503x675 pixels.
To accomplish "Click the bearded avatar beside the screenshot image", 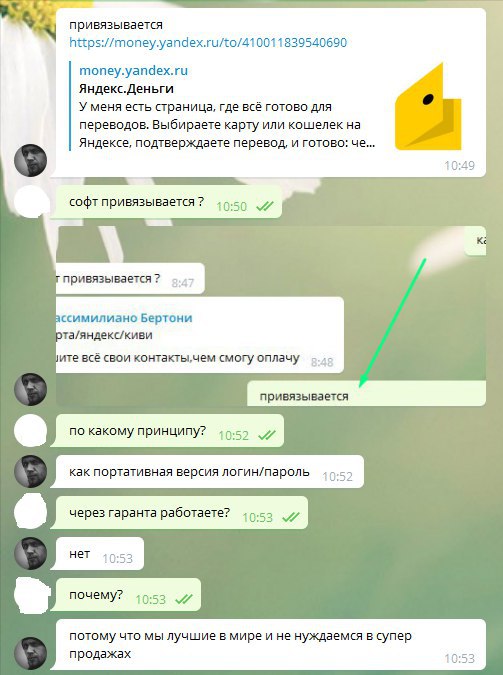I will [30, 390].
